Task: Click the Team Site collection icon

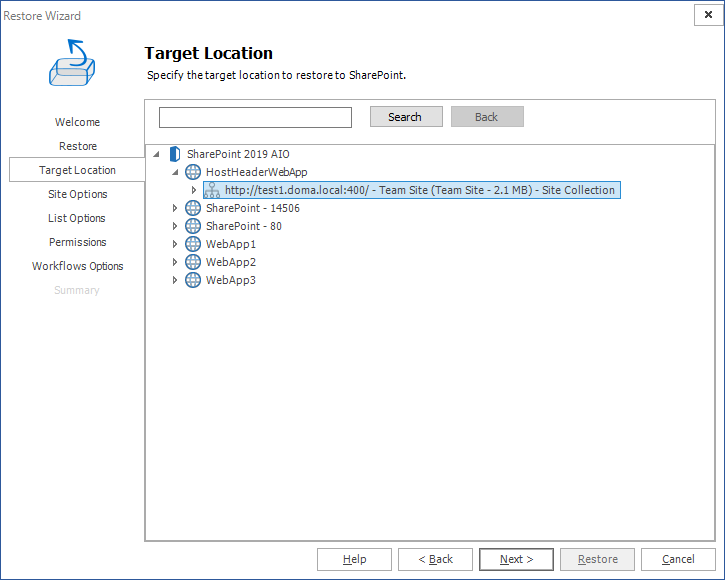Action: tap(212, 190)
